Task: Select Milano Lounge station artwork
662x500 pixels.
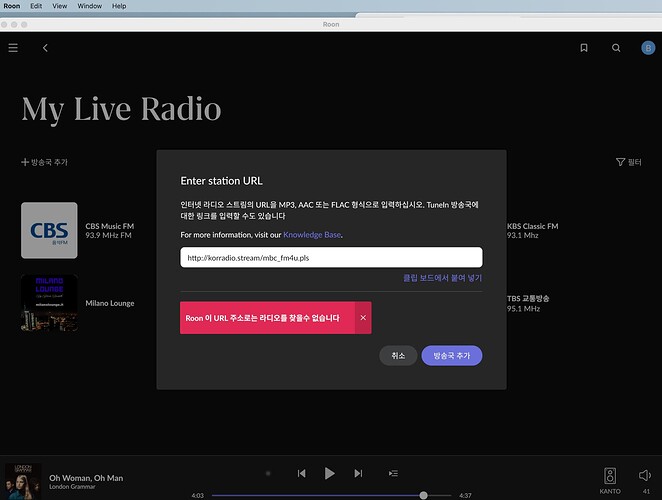Action: [49, 303]
